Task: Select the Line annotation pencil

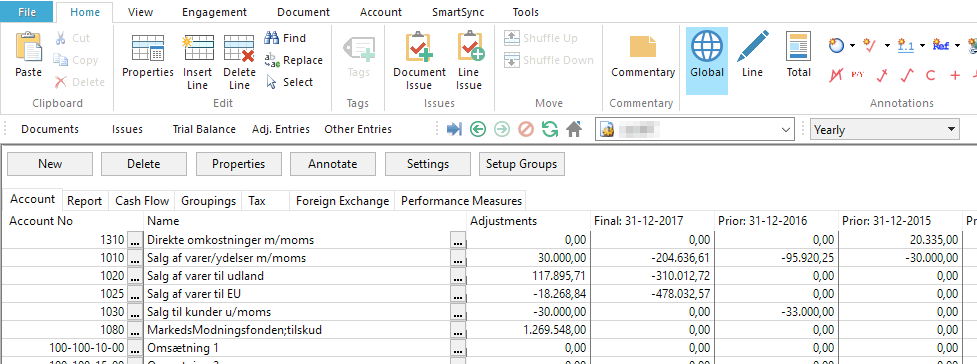Action: [x=752, y=55]
